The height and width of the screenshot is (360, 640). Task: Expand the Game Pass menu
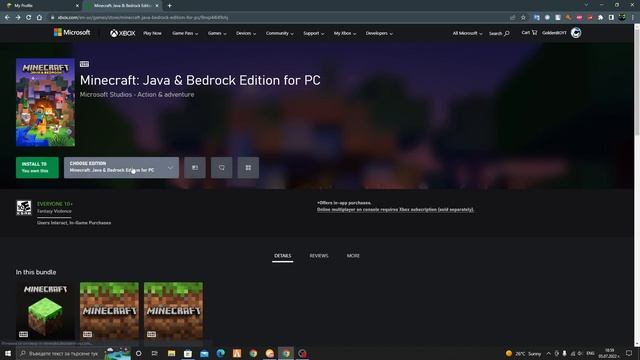tap(185, 33)
